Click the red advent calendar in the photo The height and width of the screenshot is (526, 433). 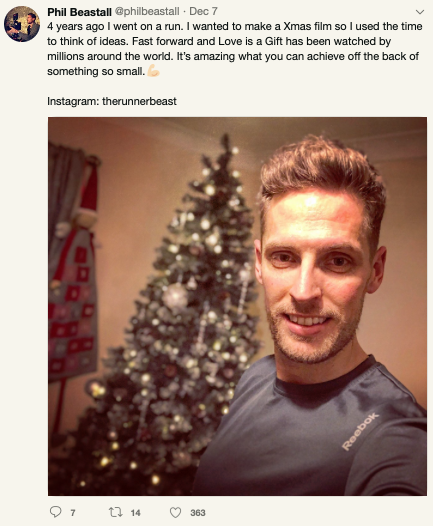pyautogui.click(x=72, y=302)
